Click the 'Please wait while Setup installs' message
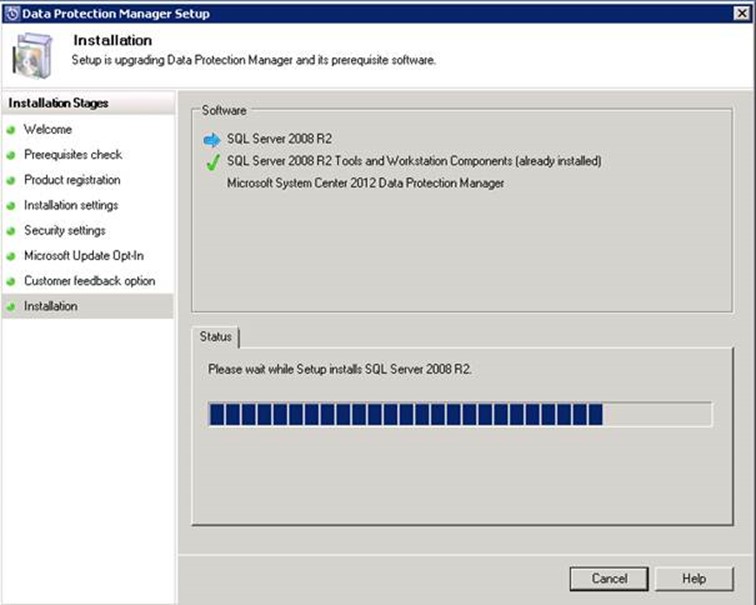Viewport: 756px width, 605px height. (x=339, y=369)
